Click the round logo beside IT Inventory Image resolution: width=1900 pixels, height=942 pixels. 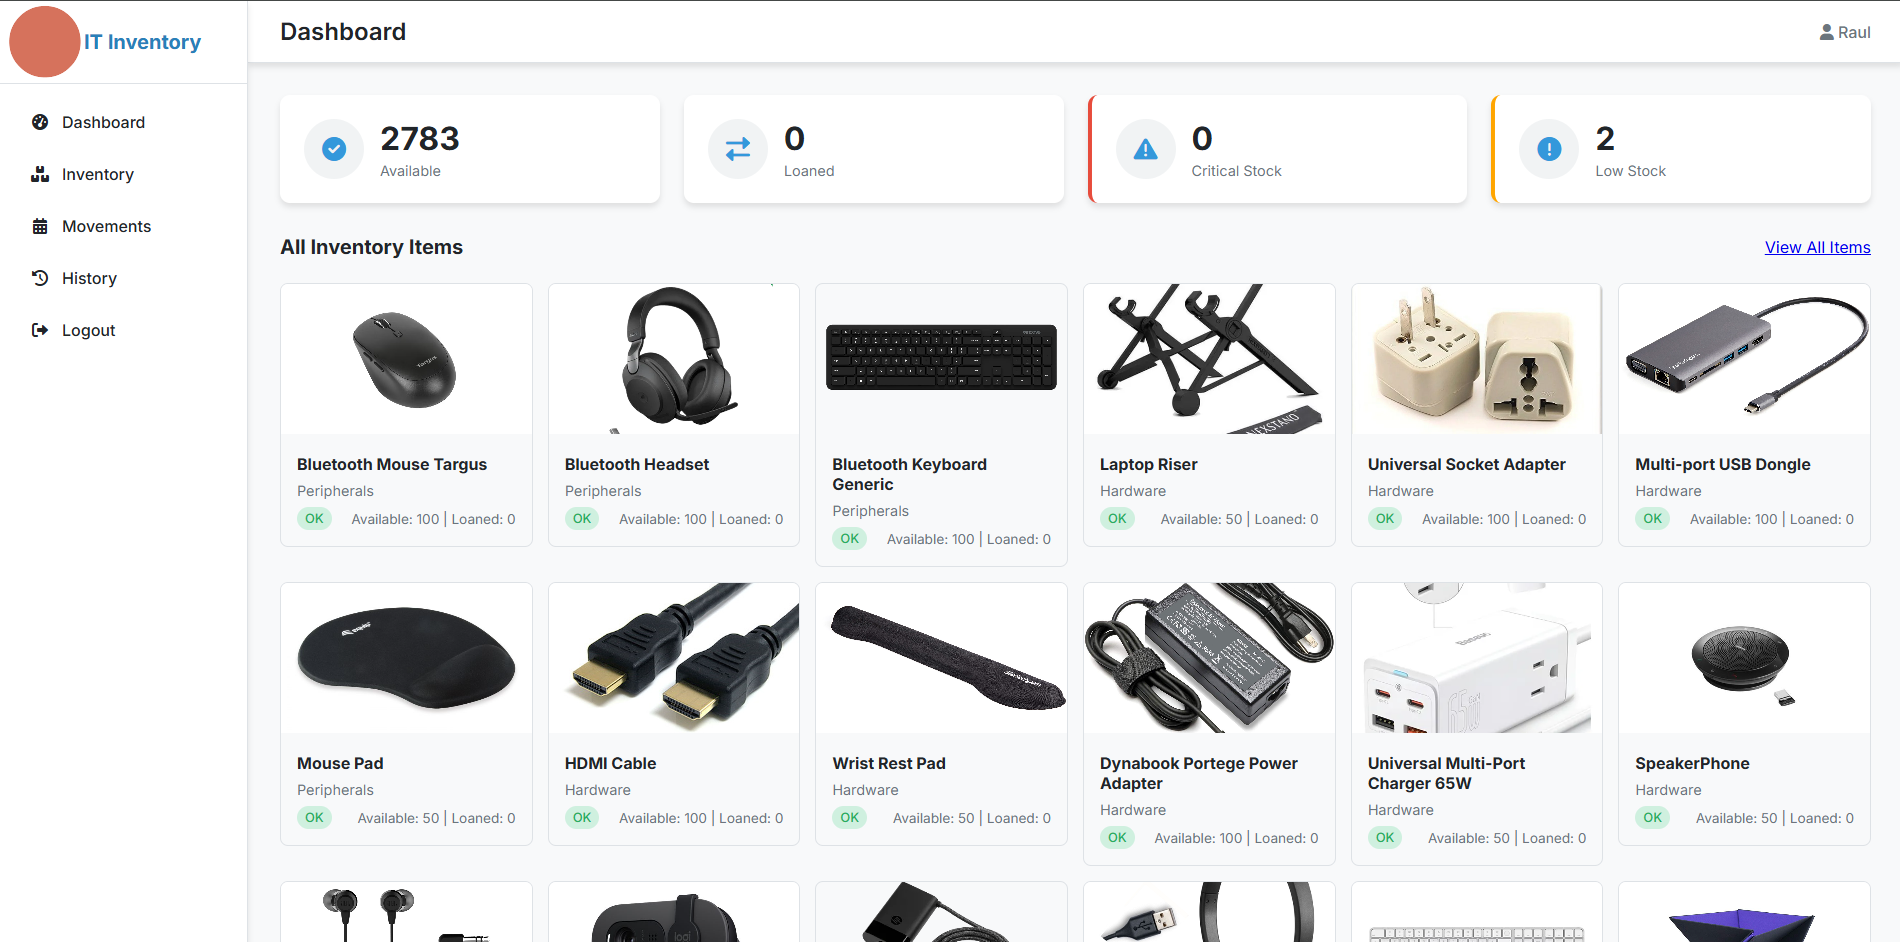pos(45,42)
